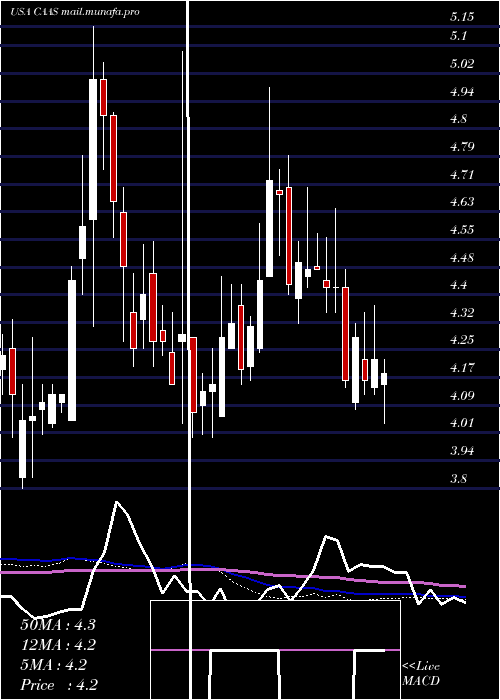
Task: Click the tallest white candlestick near 5.02
Action: [x=93, y=149]
